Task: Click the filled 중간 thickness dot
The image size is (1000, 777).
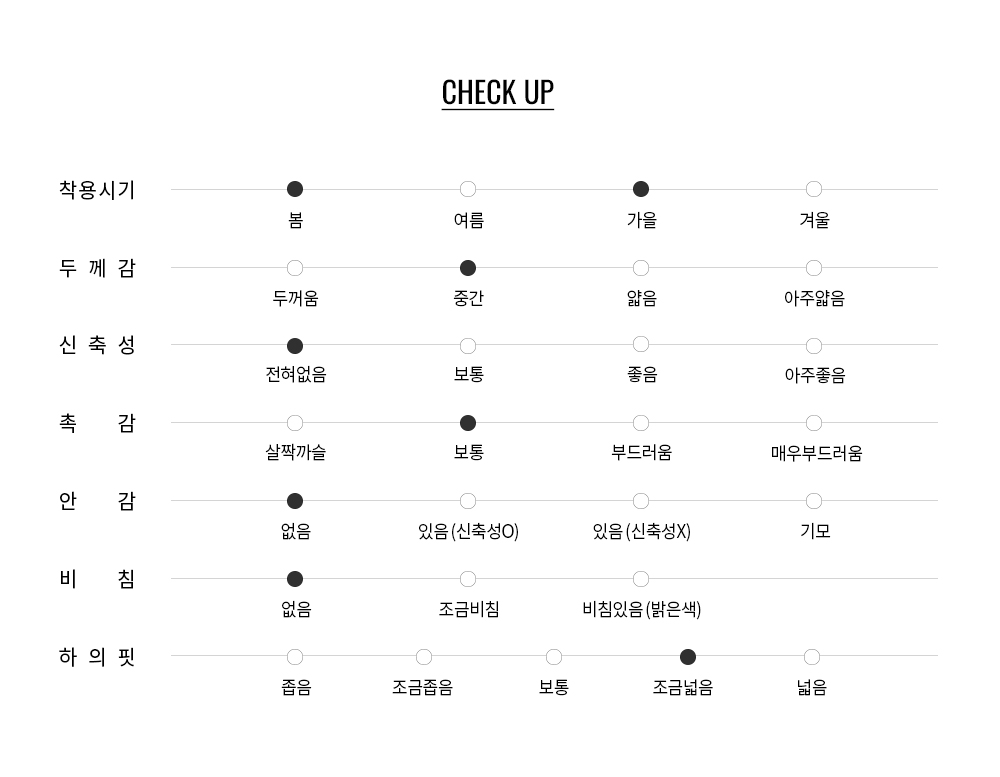Action: click(468, 268)
